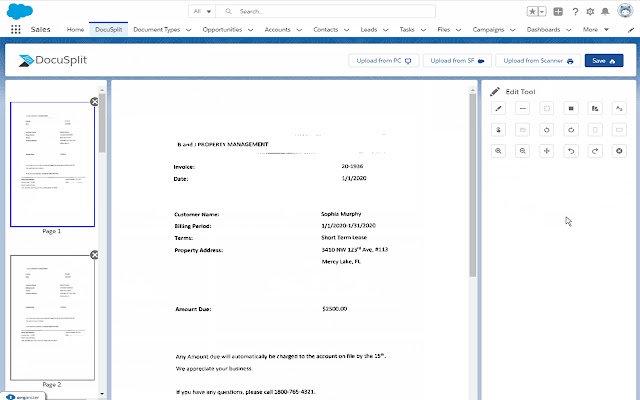Open the favorites list dropdown arrow

point(542,11)
